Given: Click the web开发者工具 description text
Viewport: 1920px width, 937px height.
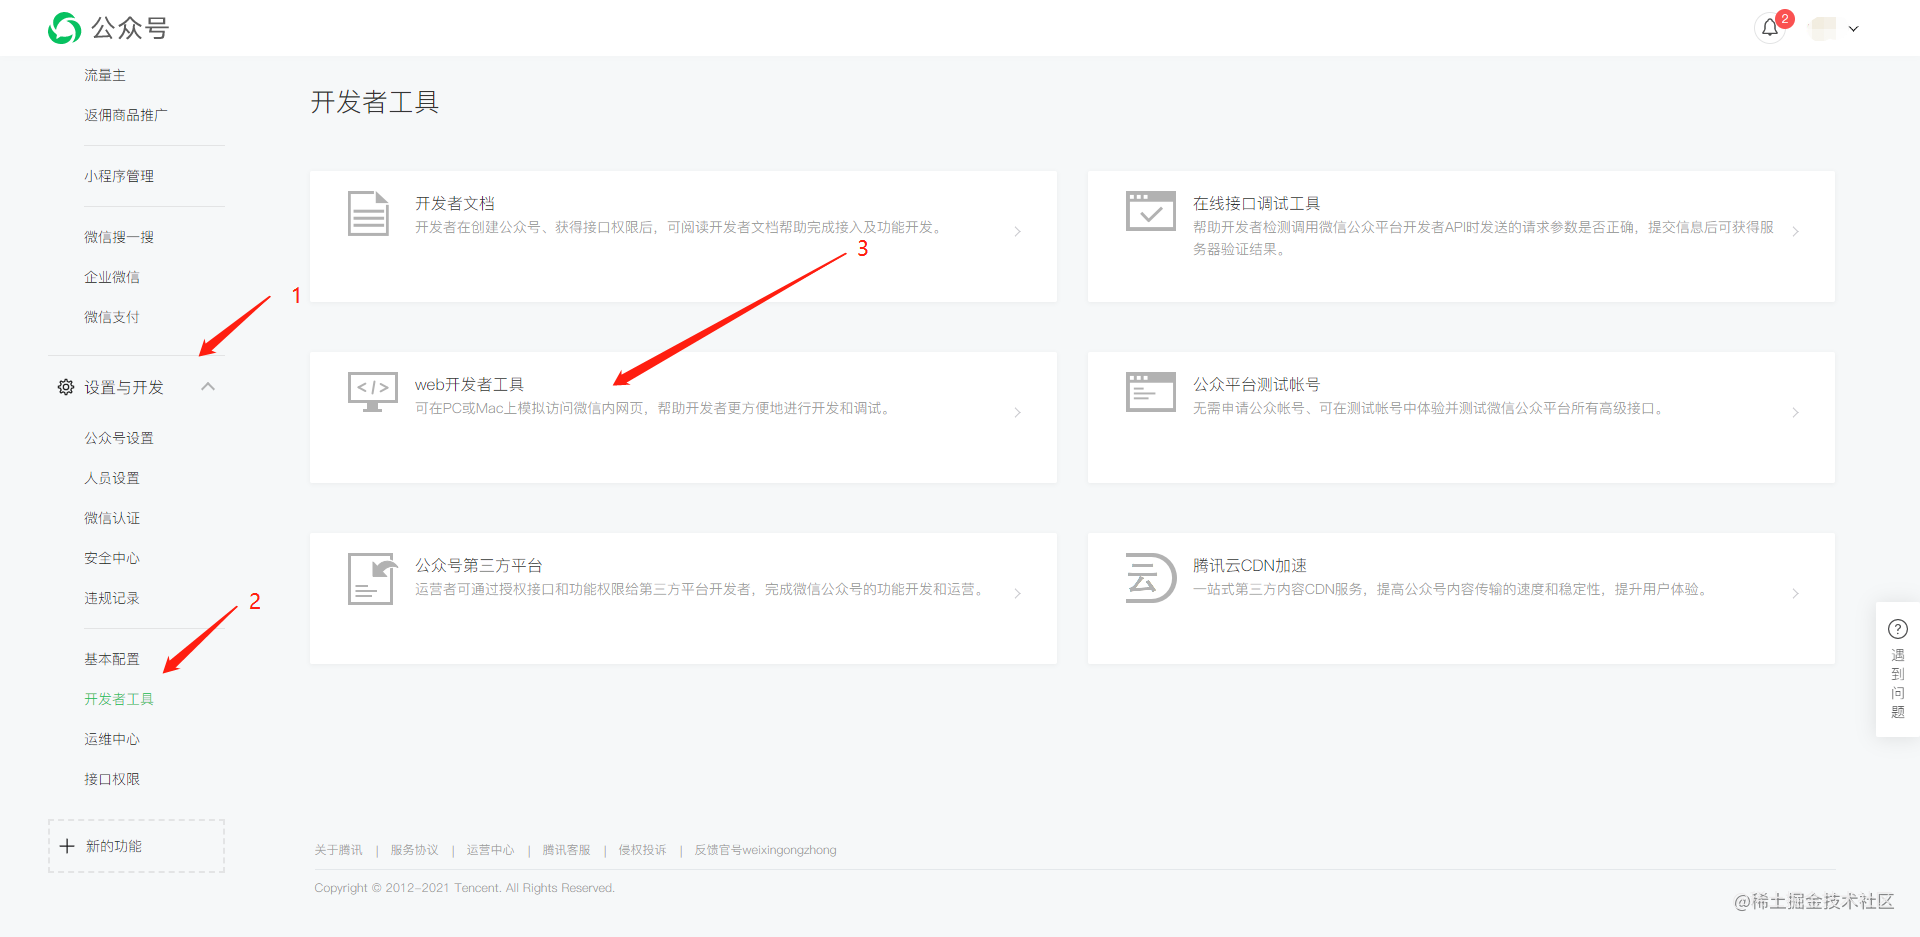Looking at the screenshot, I should [654, 408].
